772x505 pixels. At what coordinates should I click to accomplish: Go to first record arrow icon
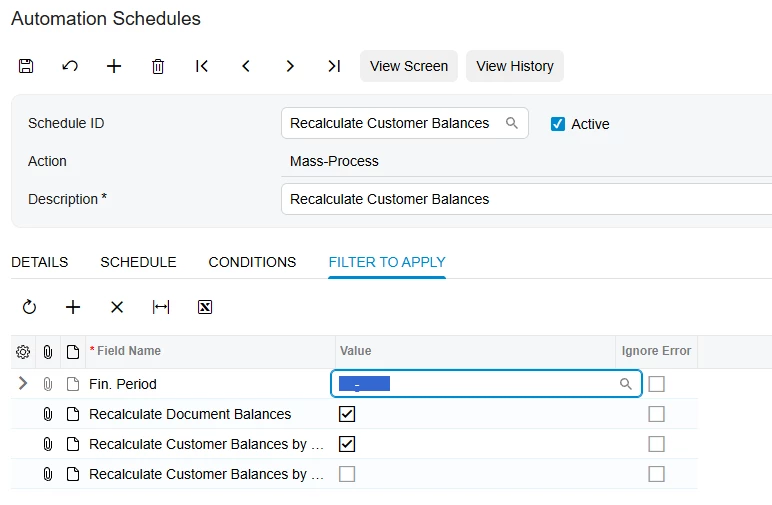202,66
